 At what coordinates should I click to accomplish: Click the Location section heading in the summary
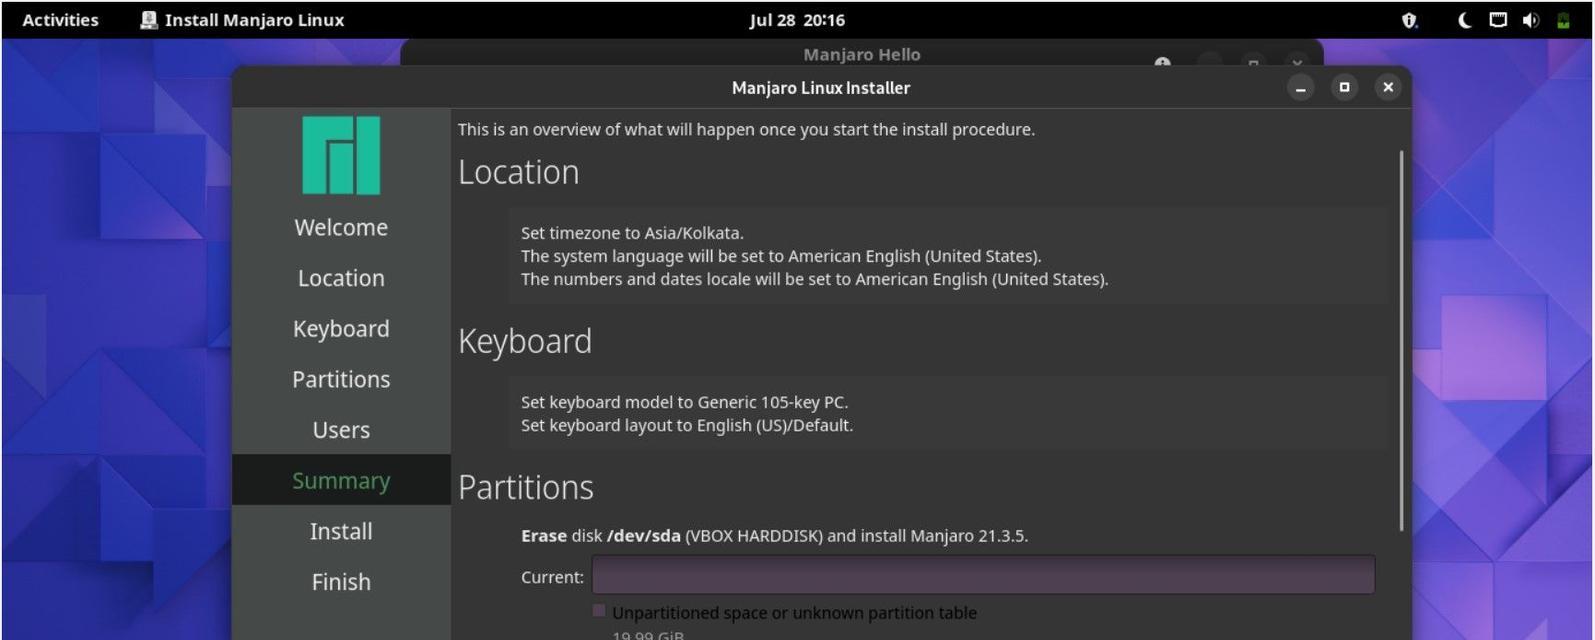(518, 172)
